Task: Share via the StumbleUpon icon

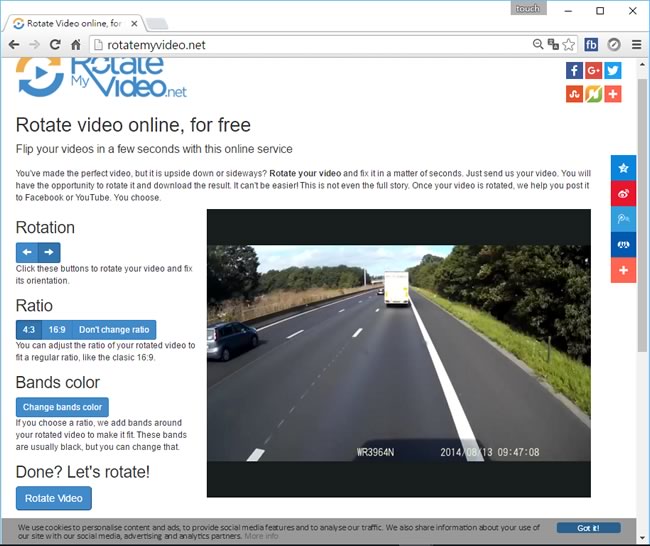Action: [574, 93]
